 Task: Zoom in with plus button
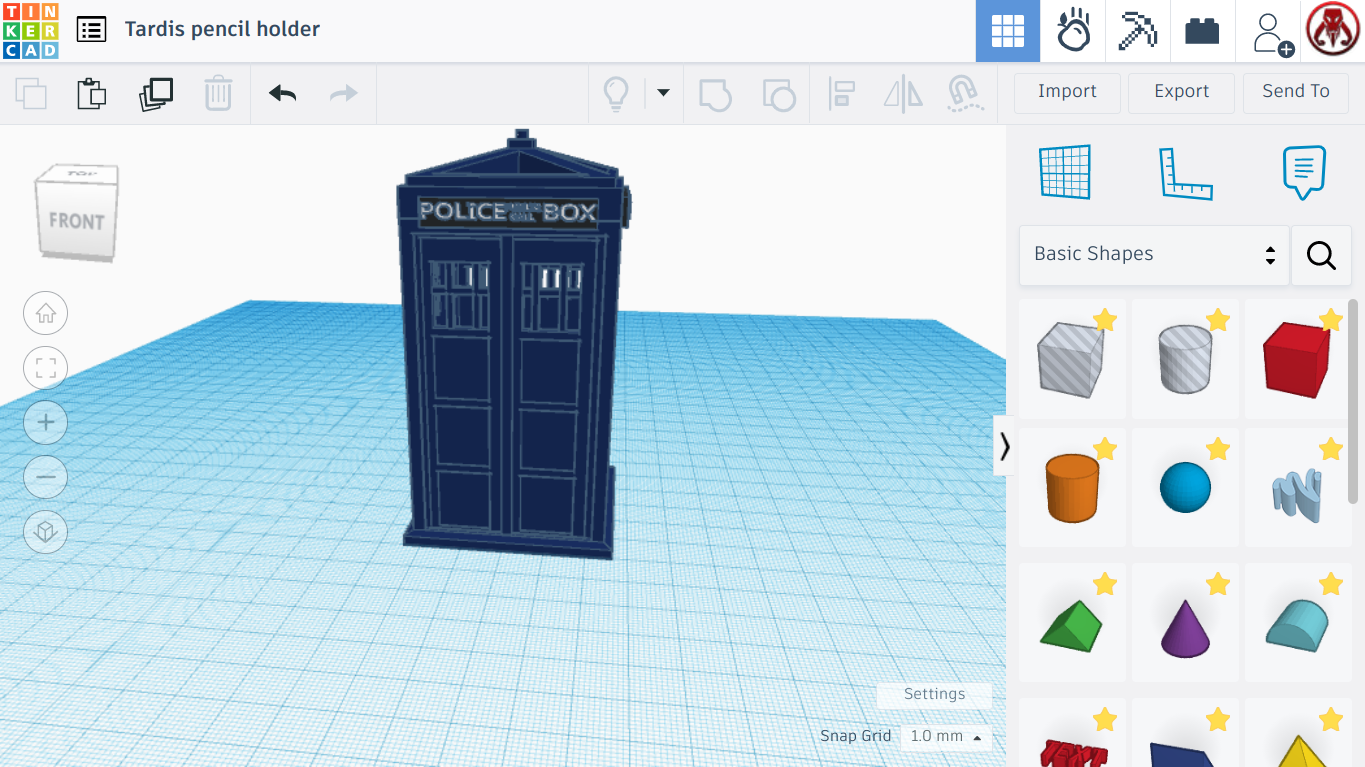pos(45,422)
